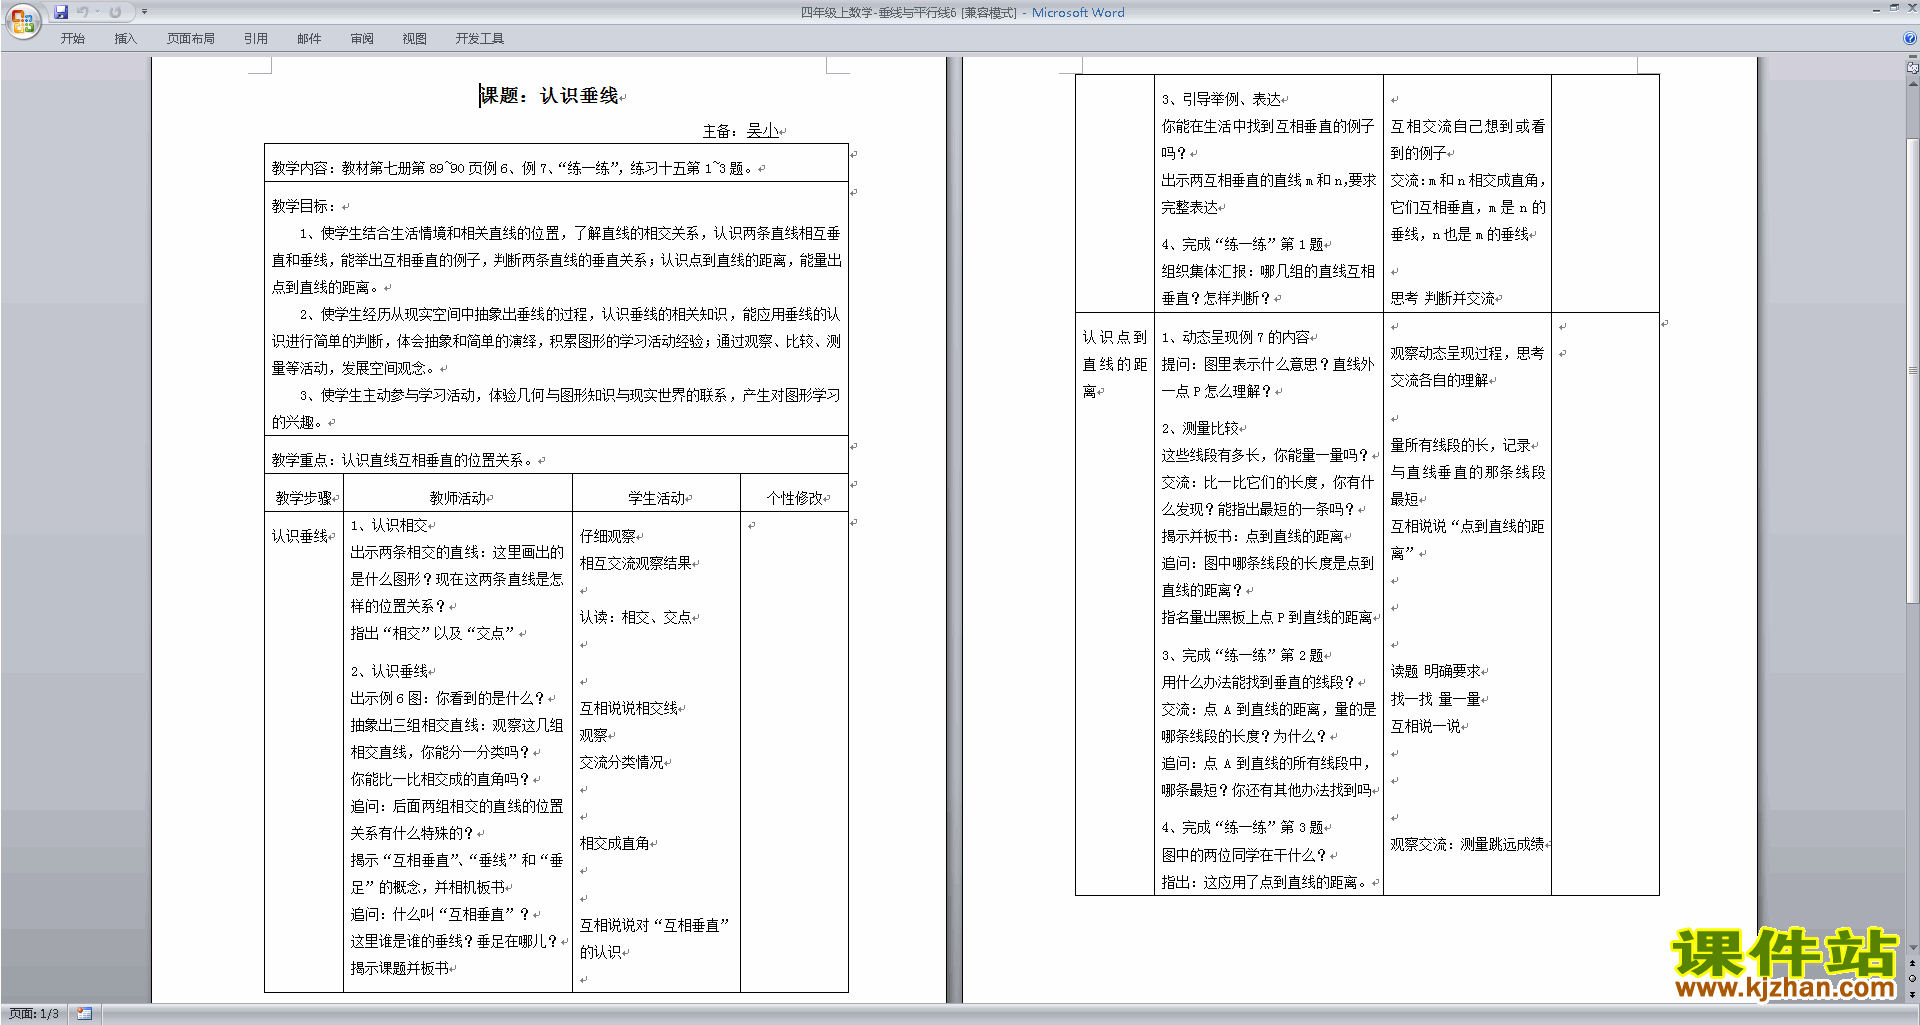Click the 页面: 1/3 page indicator
1920x1025 pixels.
click(34, 1014)
